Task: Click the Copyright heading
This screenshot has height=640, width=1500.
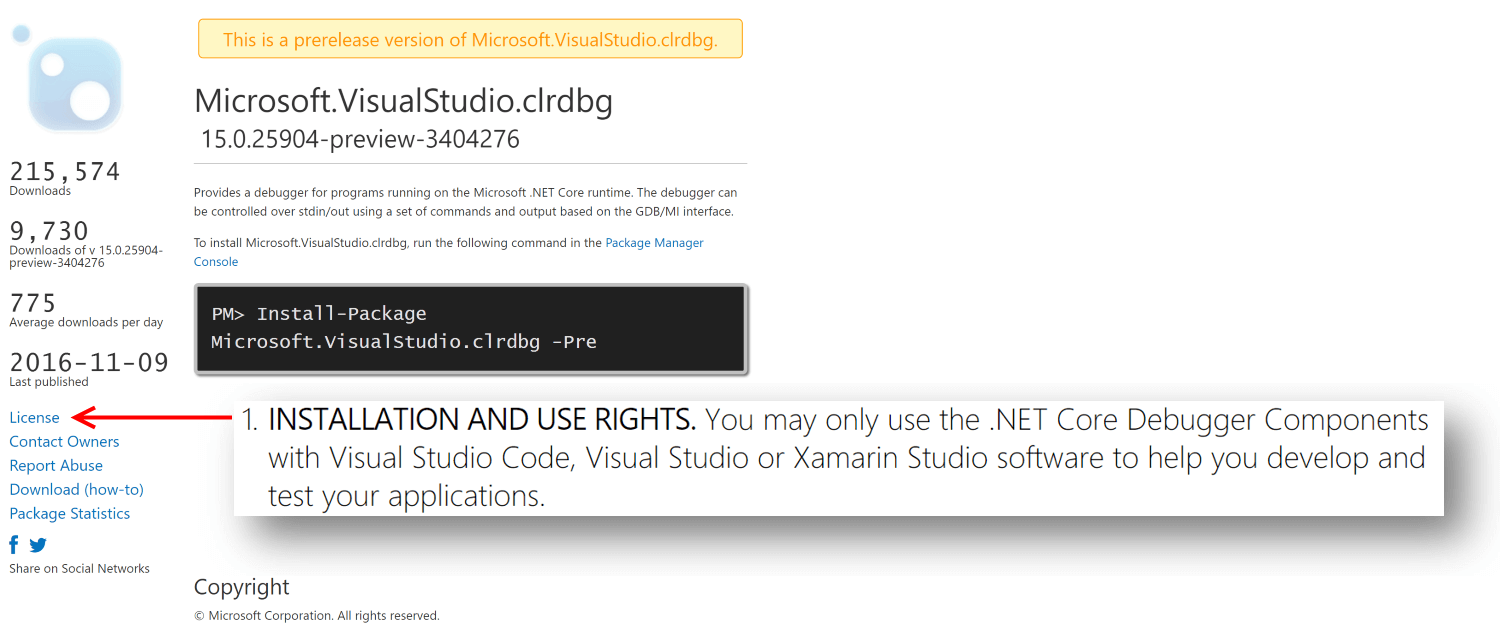Action: pos(242,587)
